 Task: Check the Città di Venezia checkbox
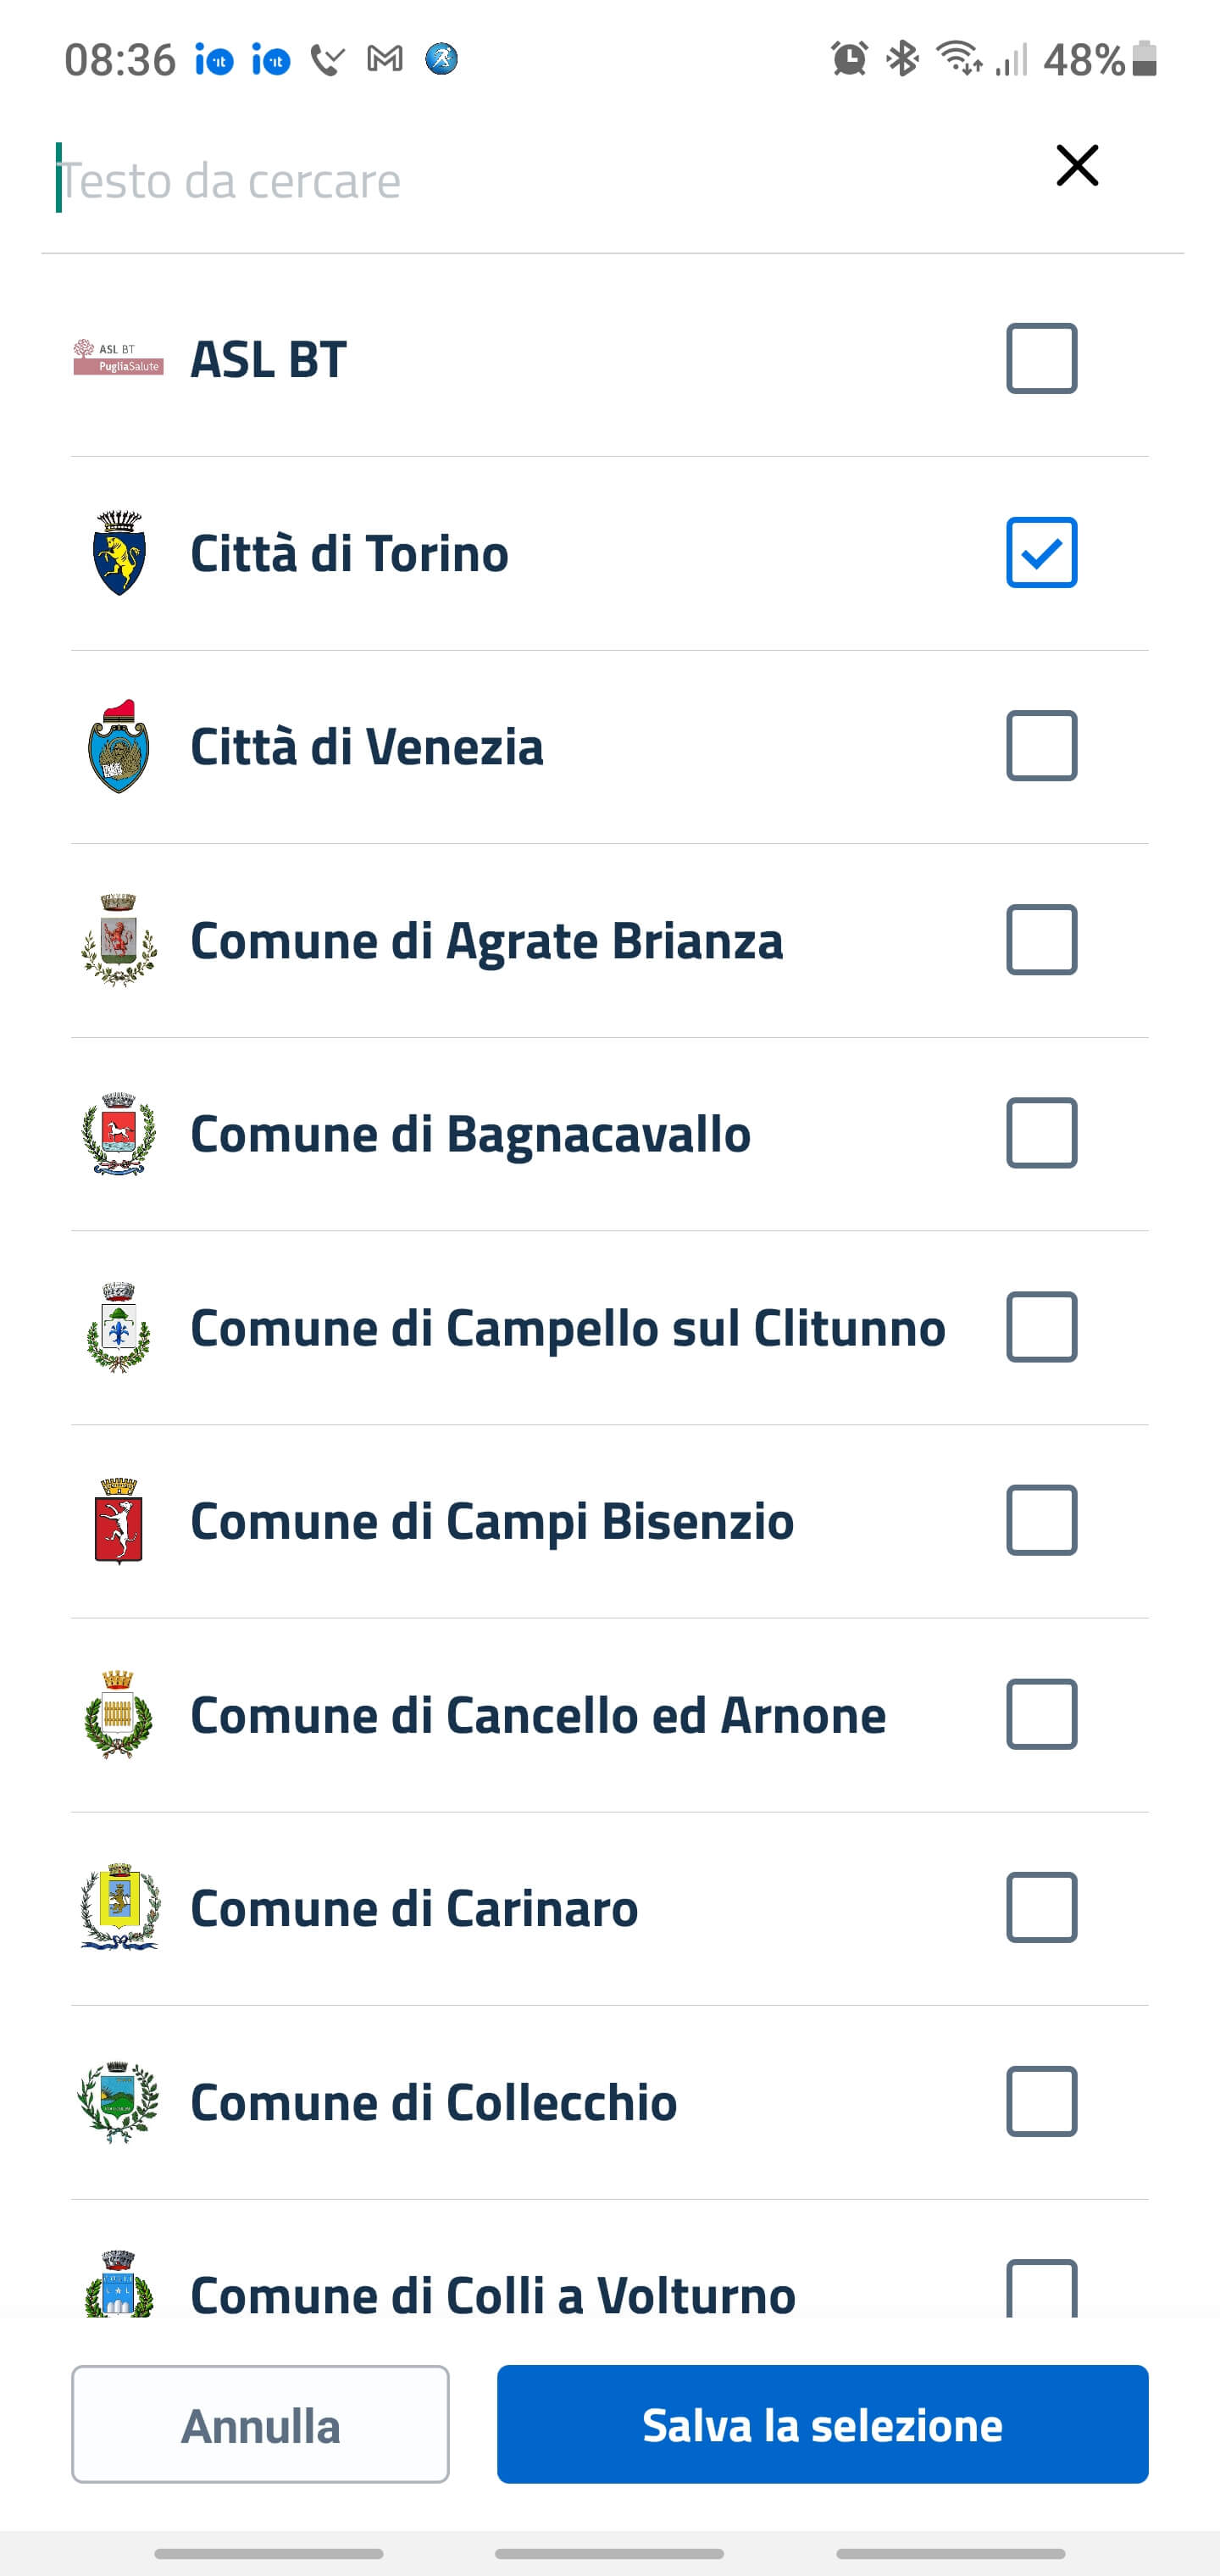click(x=1041, y=746)
